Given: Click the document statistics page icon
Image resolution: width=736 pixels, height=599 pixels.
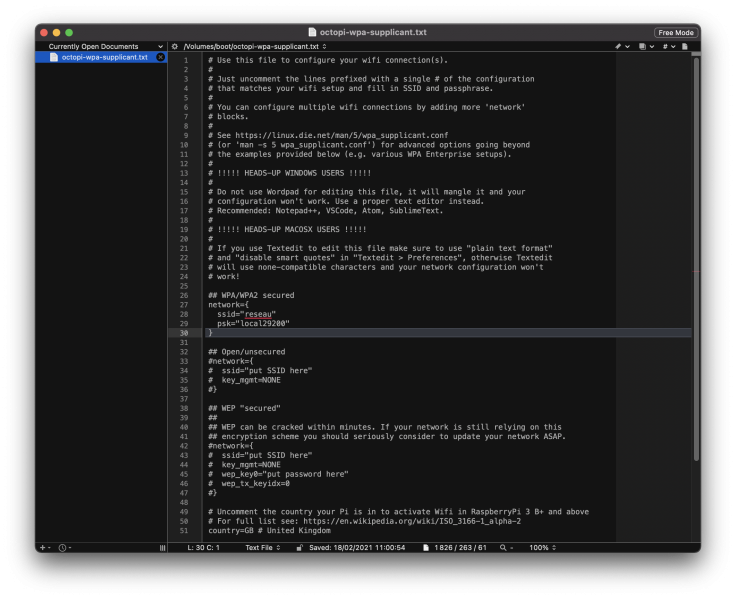Looking at the screenshot, I should (x=426, y=547).
